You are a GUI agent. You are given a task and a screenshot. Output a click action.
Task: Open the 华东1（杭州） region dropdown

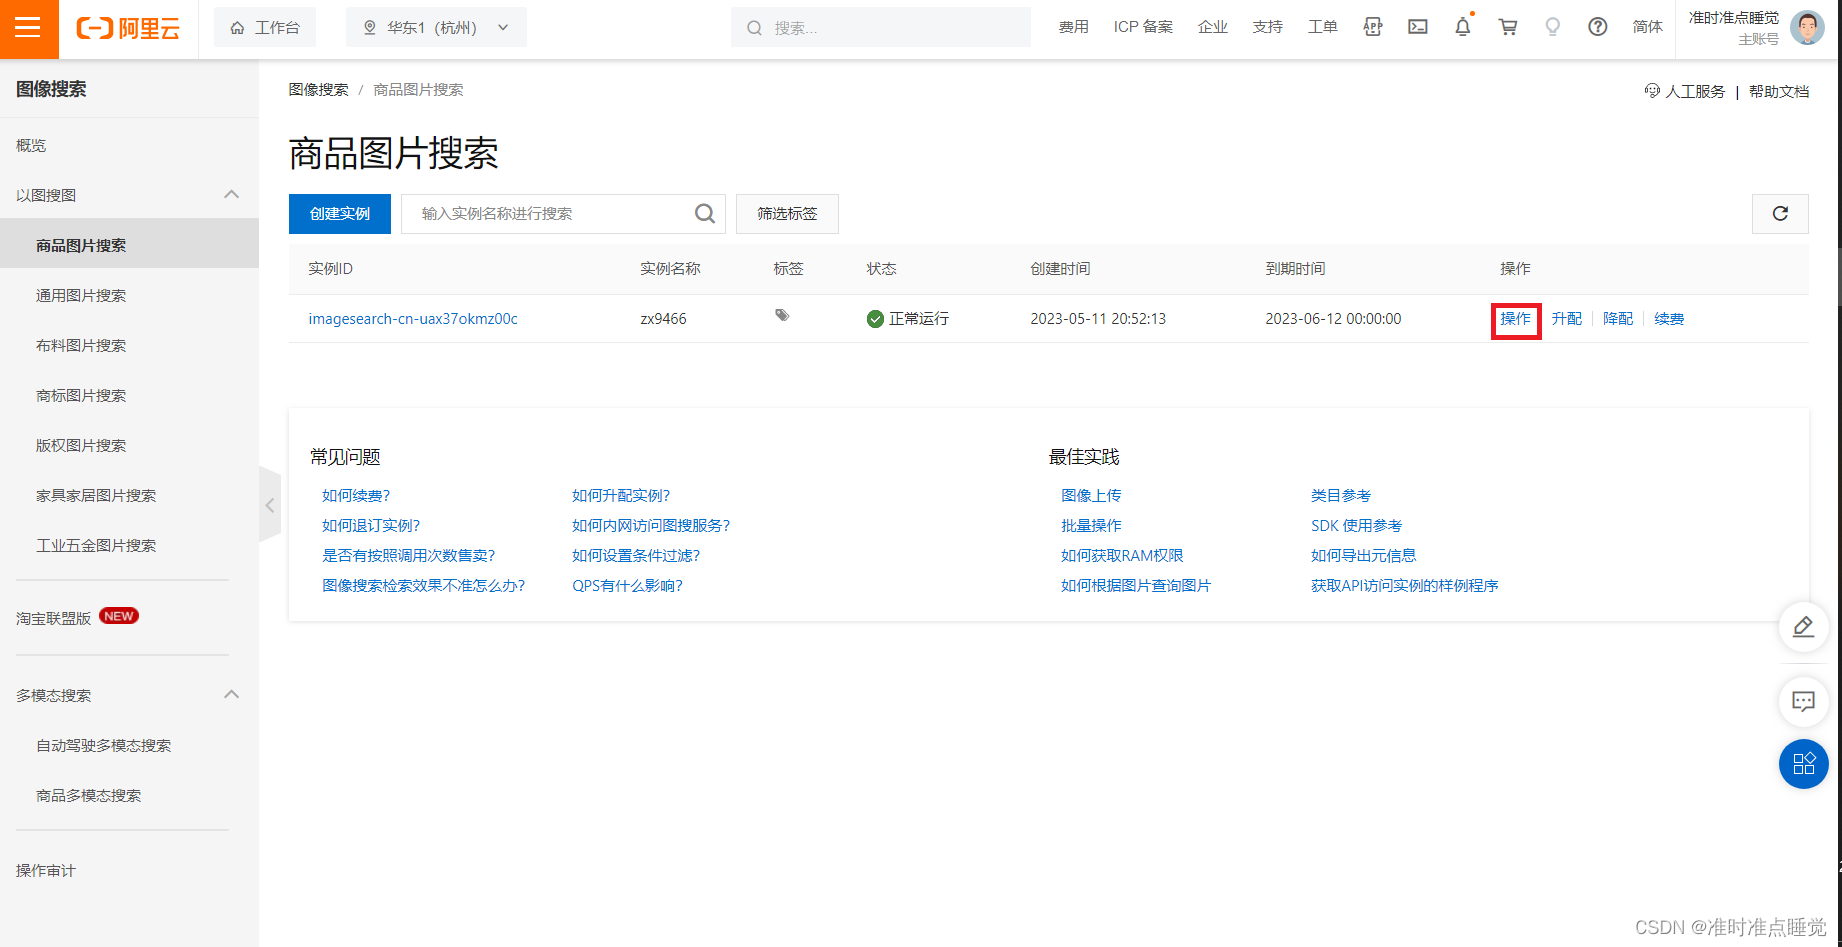(436, 27)
